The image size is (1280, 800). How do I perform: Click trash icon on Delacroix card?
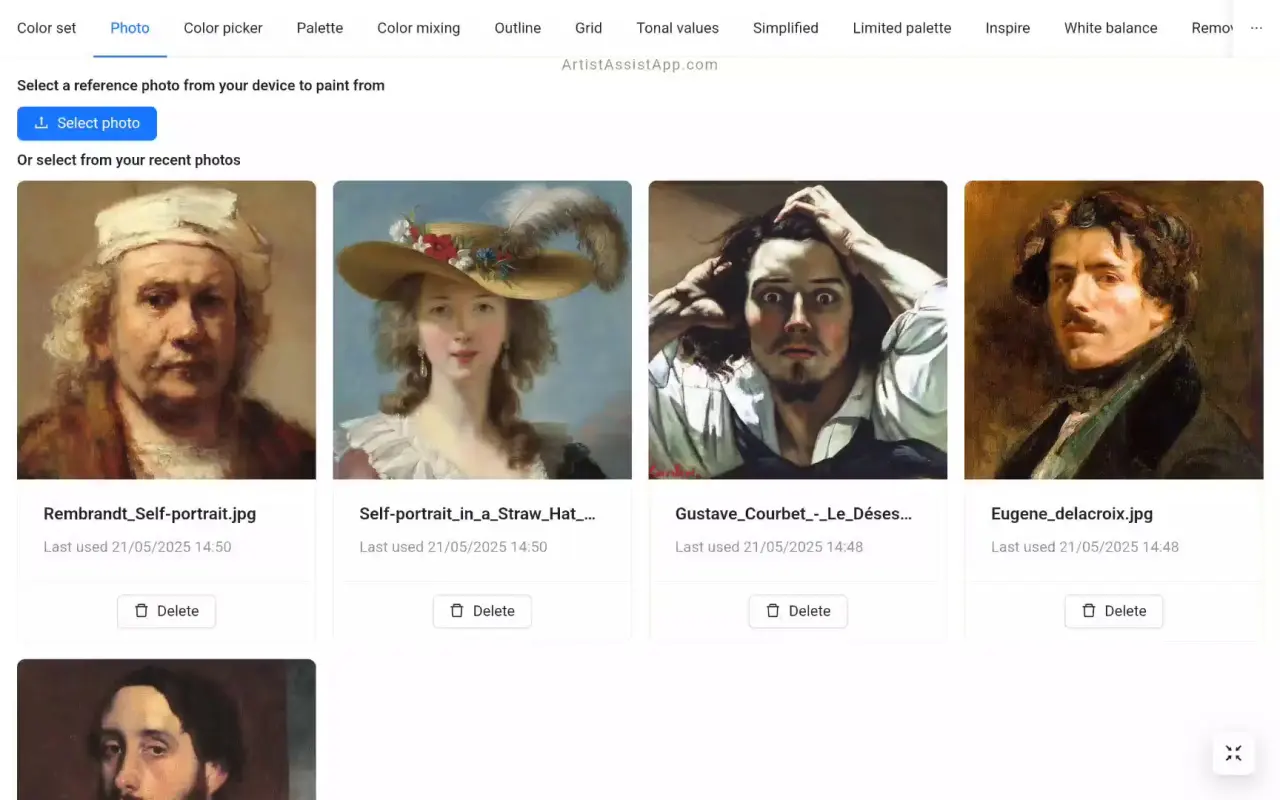[x=1089, y=611]
